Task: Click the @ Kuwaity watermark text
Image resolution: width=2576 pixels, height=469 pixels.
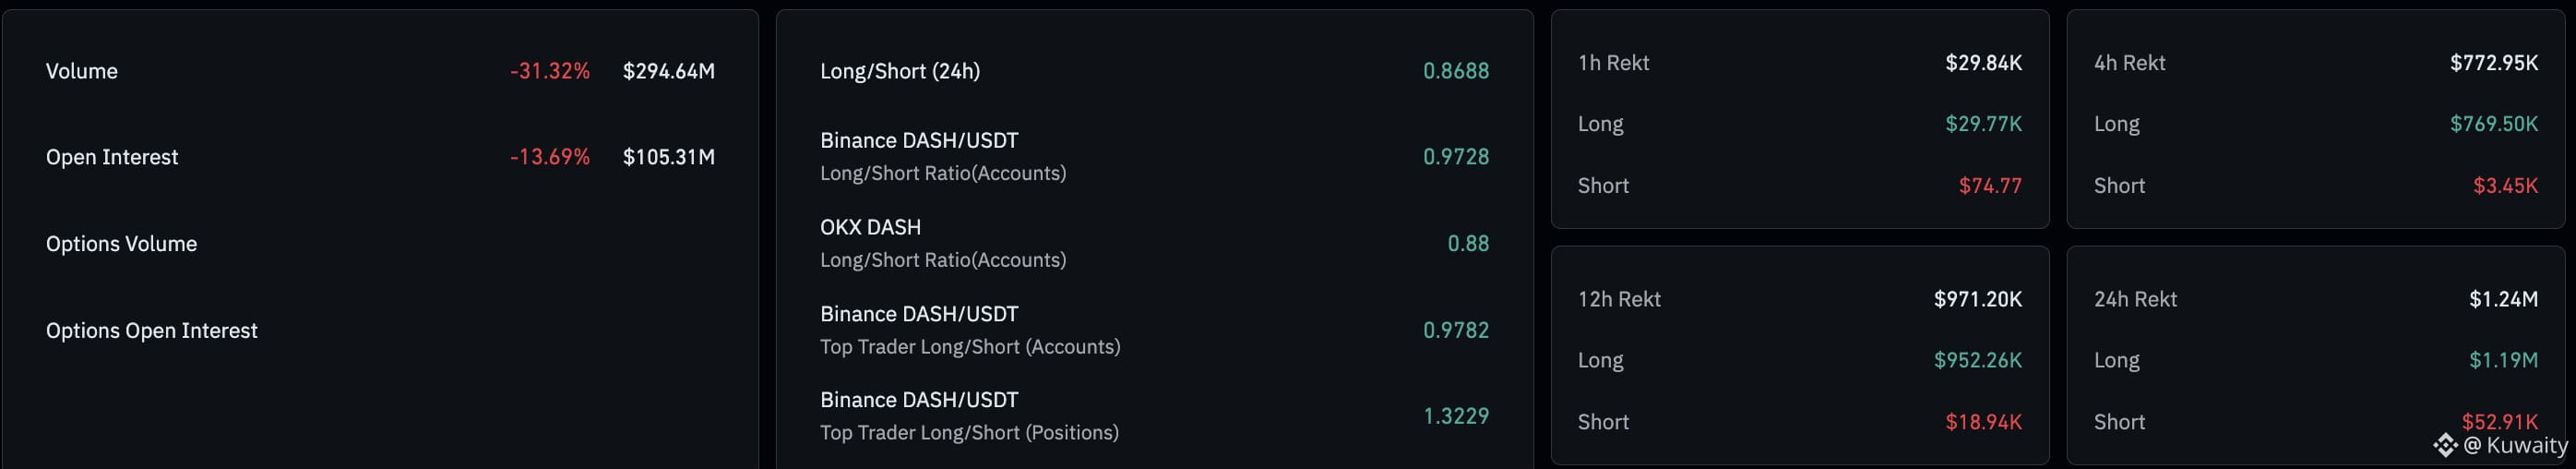Action: coord(2516,445)
